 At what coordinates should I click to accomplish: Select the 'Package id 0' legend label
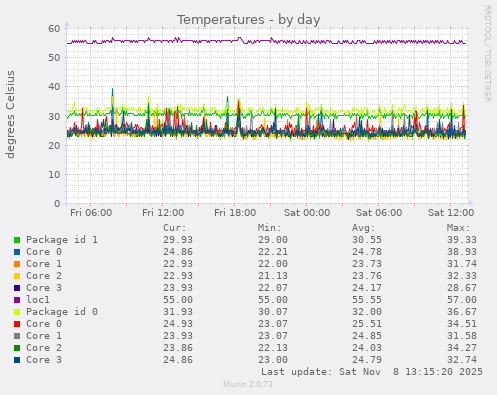(x=62, y=312)
